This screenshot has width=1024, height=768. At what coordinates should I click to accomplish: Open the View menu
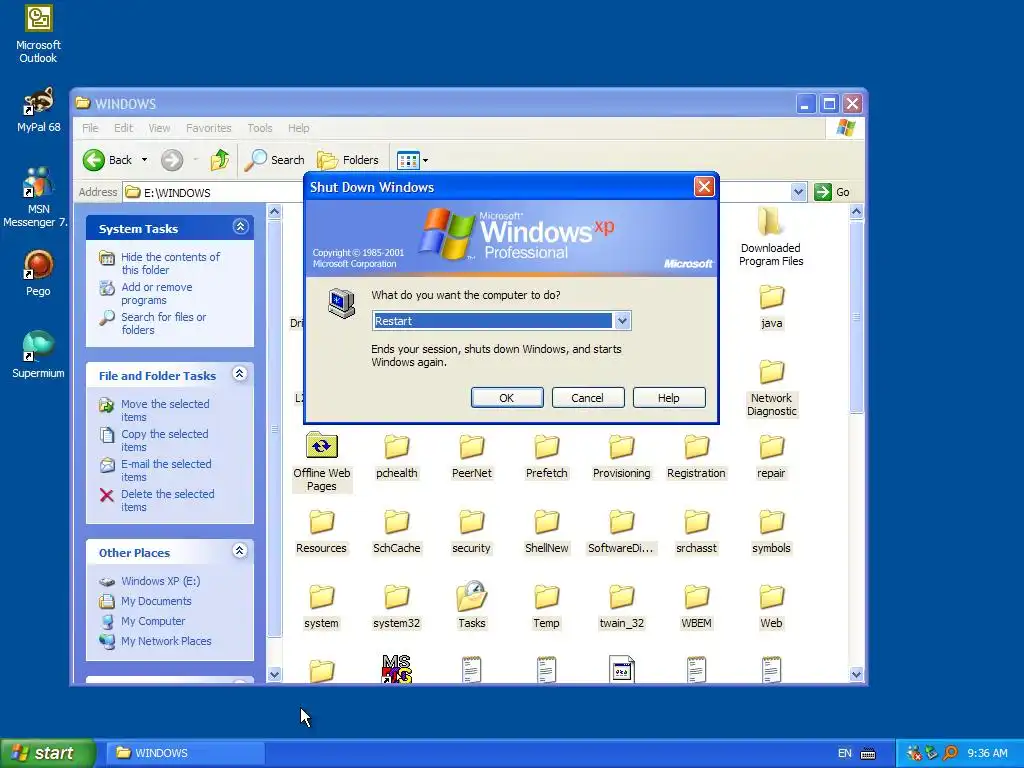tap(159, 128)
